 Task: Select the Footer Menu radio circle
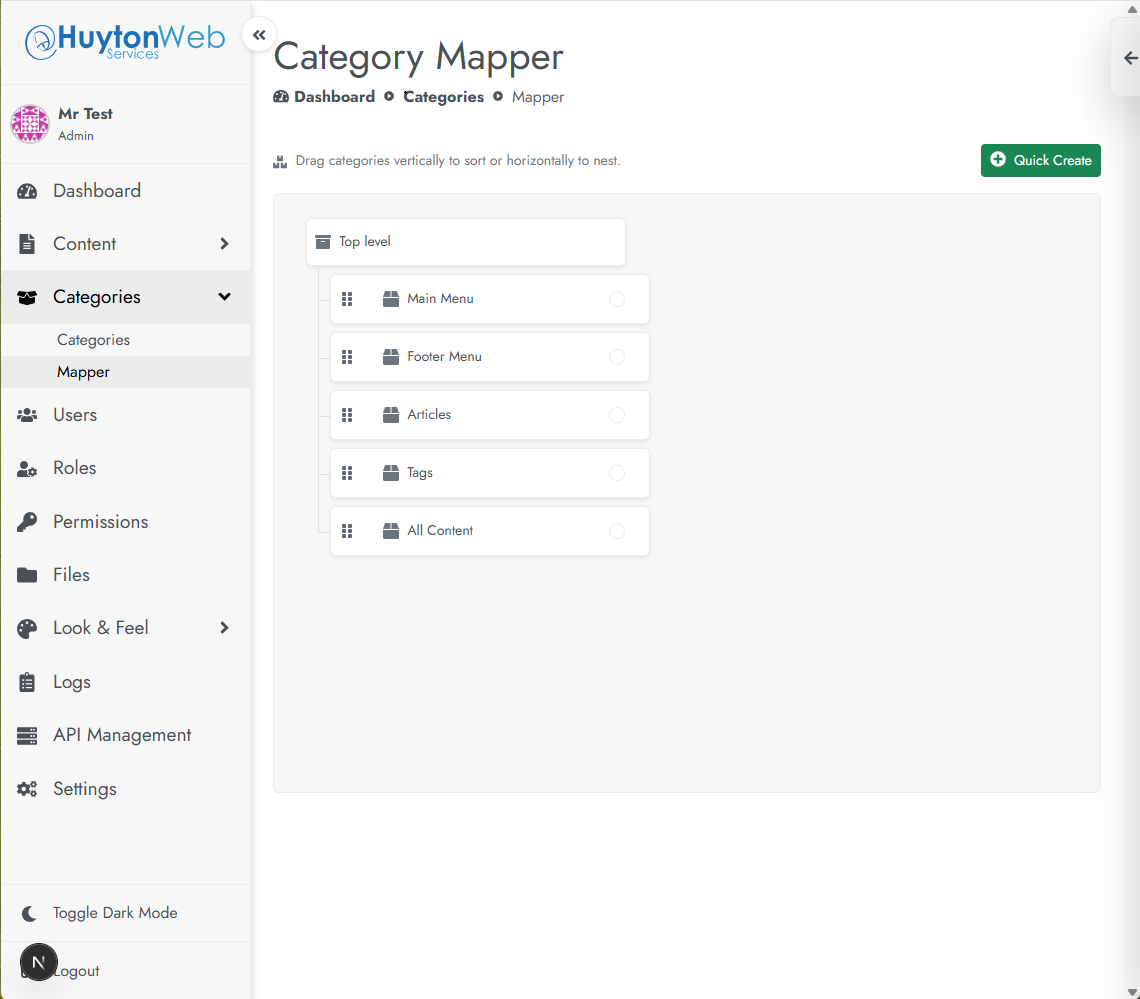click(x=617, y=357)
